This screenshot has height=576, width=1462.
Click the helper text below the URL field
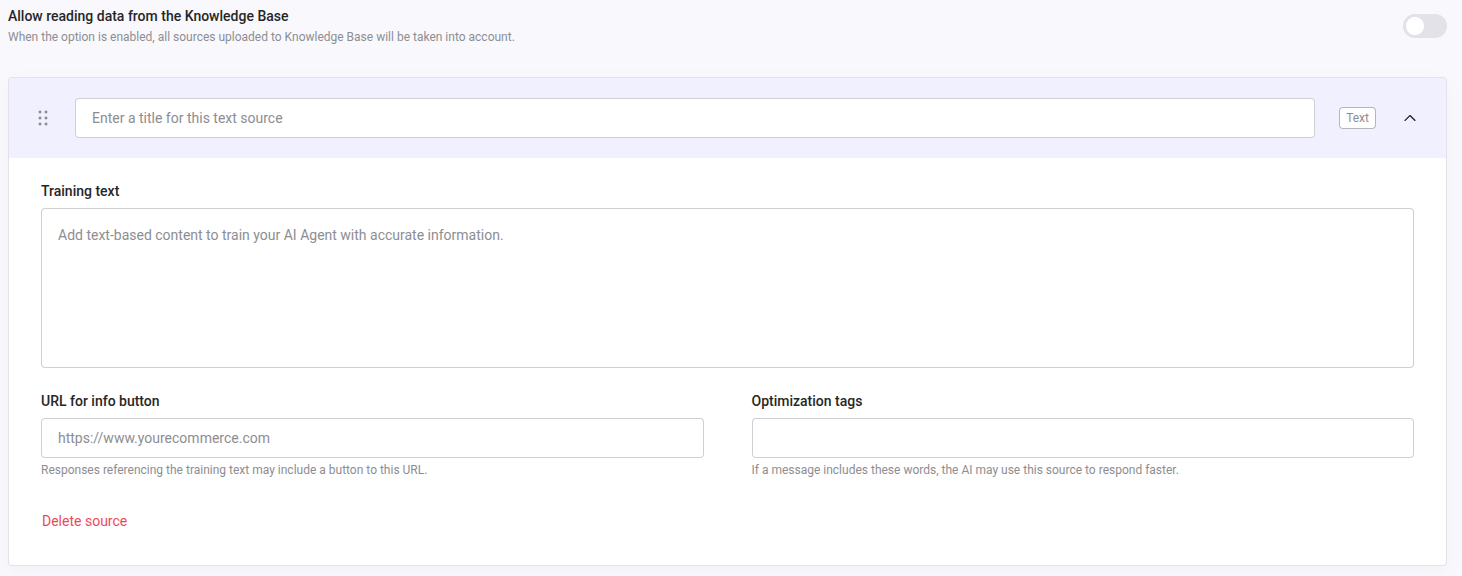234,470
